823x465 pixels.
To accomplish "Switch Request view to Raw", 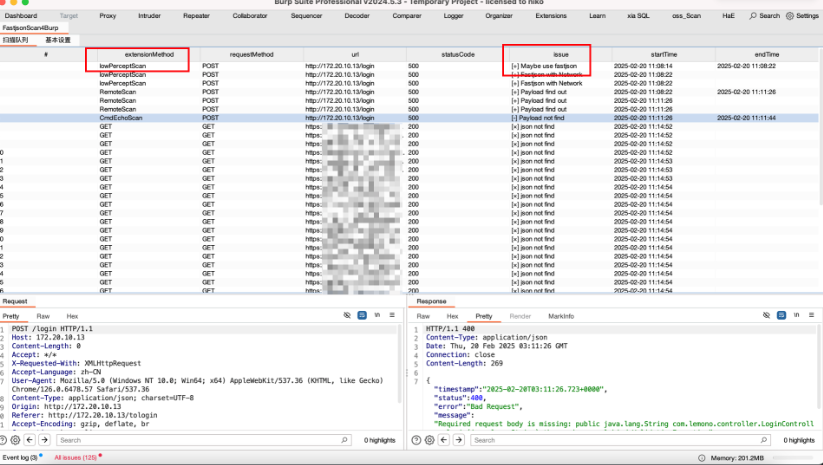I will click(43, 316).
